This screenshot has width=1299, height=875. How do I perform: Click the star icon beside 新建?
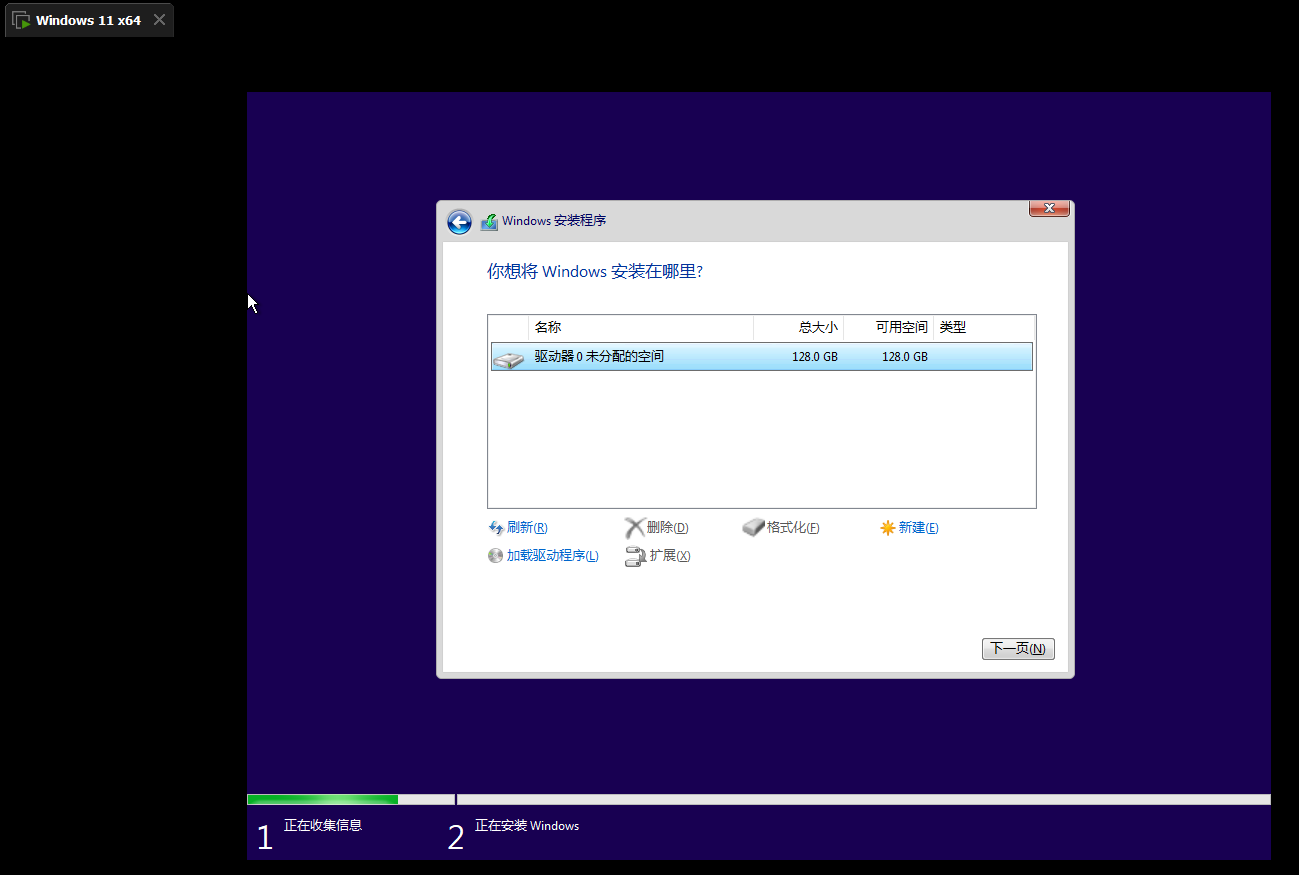tap(888, 528)
